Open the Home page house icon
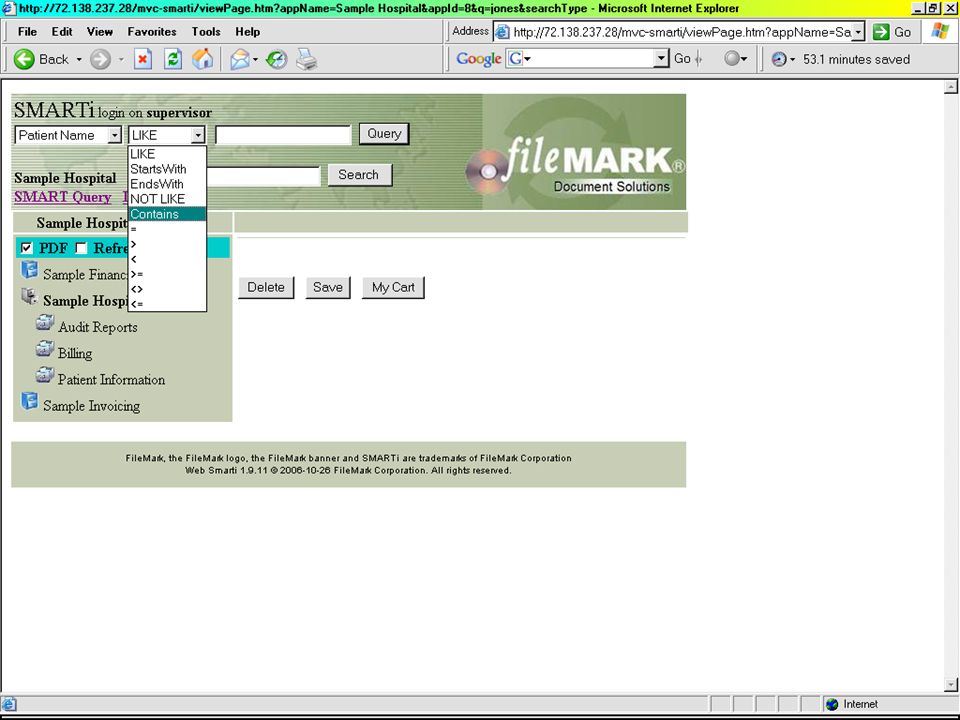 click(x=203, y=59)
